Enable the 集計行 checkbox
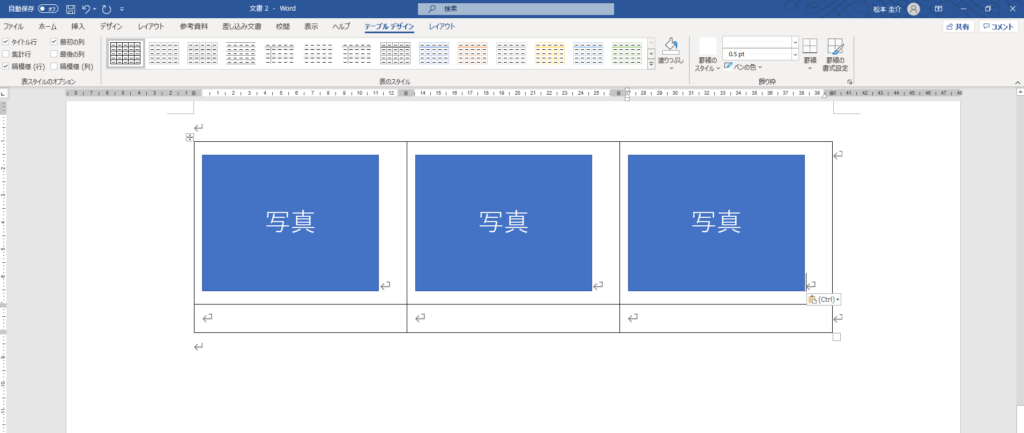1024x433 pixels. pyautogui.click(x=7, y=55)
